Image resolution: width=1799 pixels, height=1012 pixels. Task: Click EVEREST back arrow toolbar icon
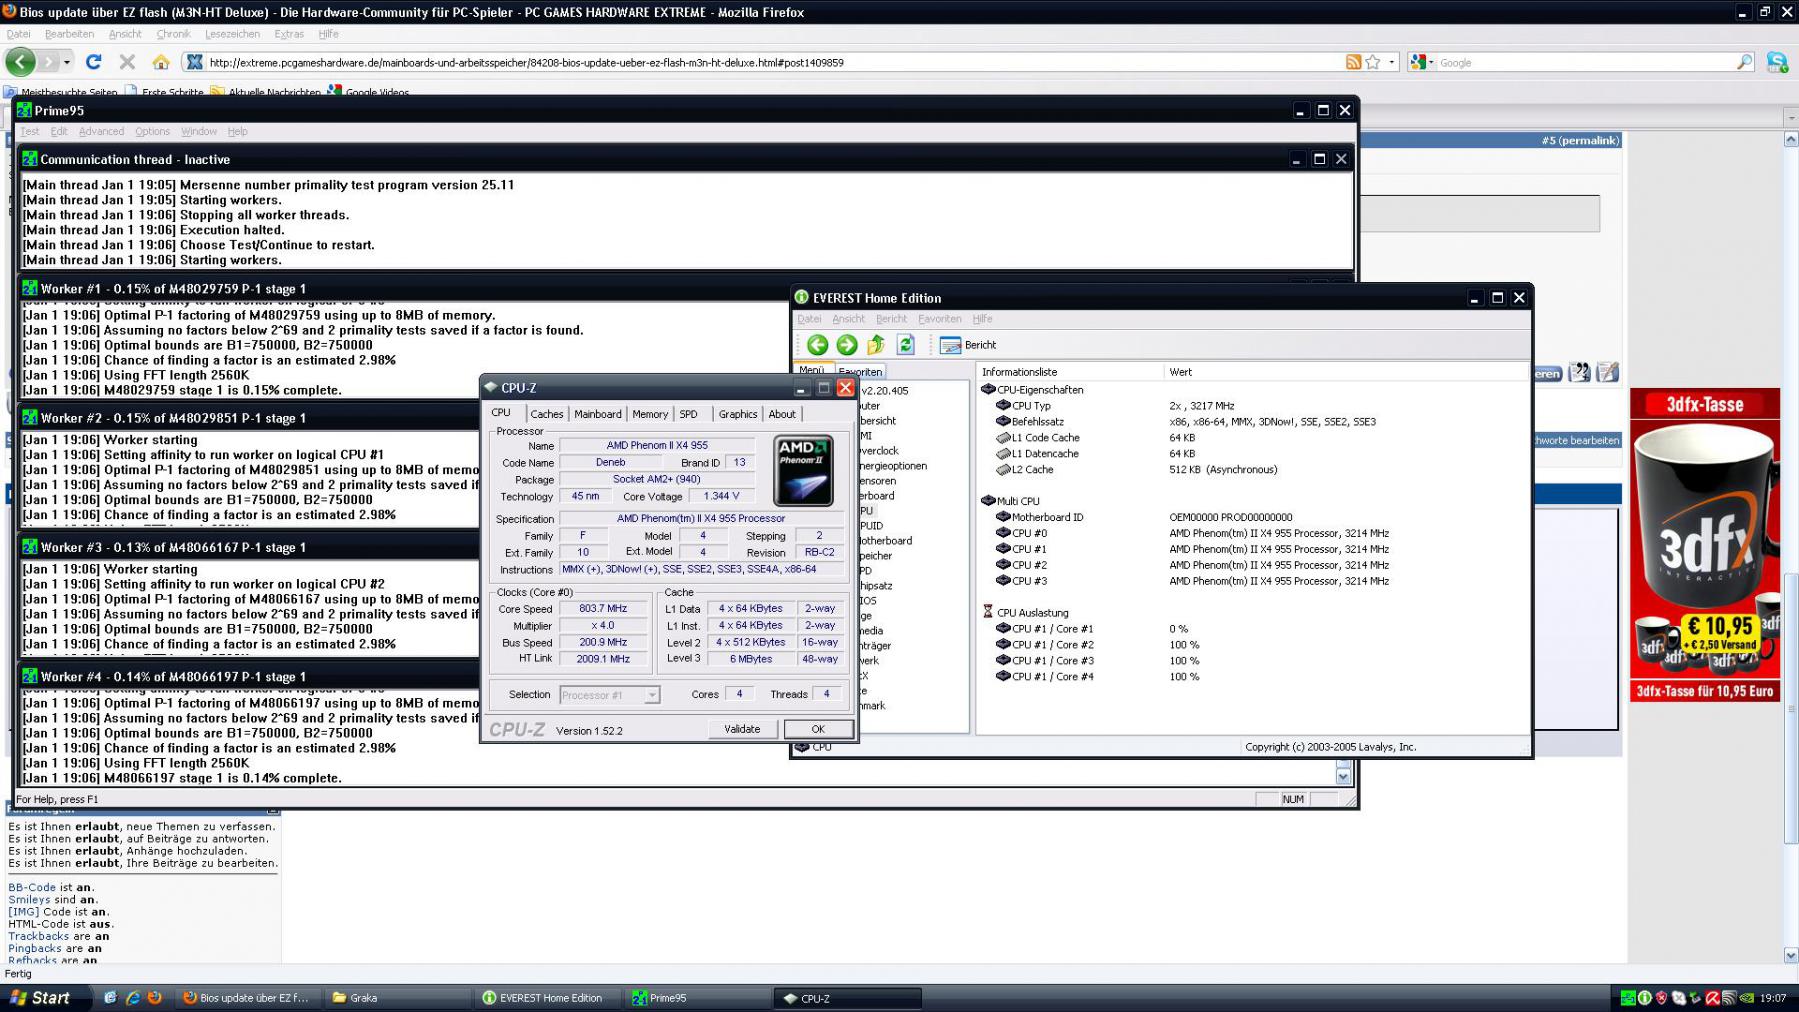point(817,345)
